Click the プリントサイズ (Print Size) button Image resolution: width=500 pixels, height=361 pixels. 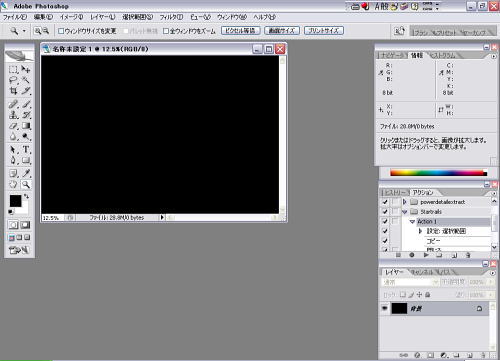324,31
